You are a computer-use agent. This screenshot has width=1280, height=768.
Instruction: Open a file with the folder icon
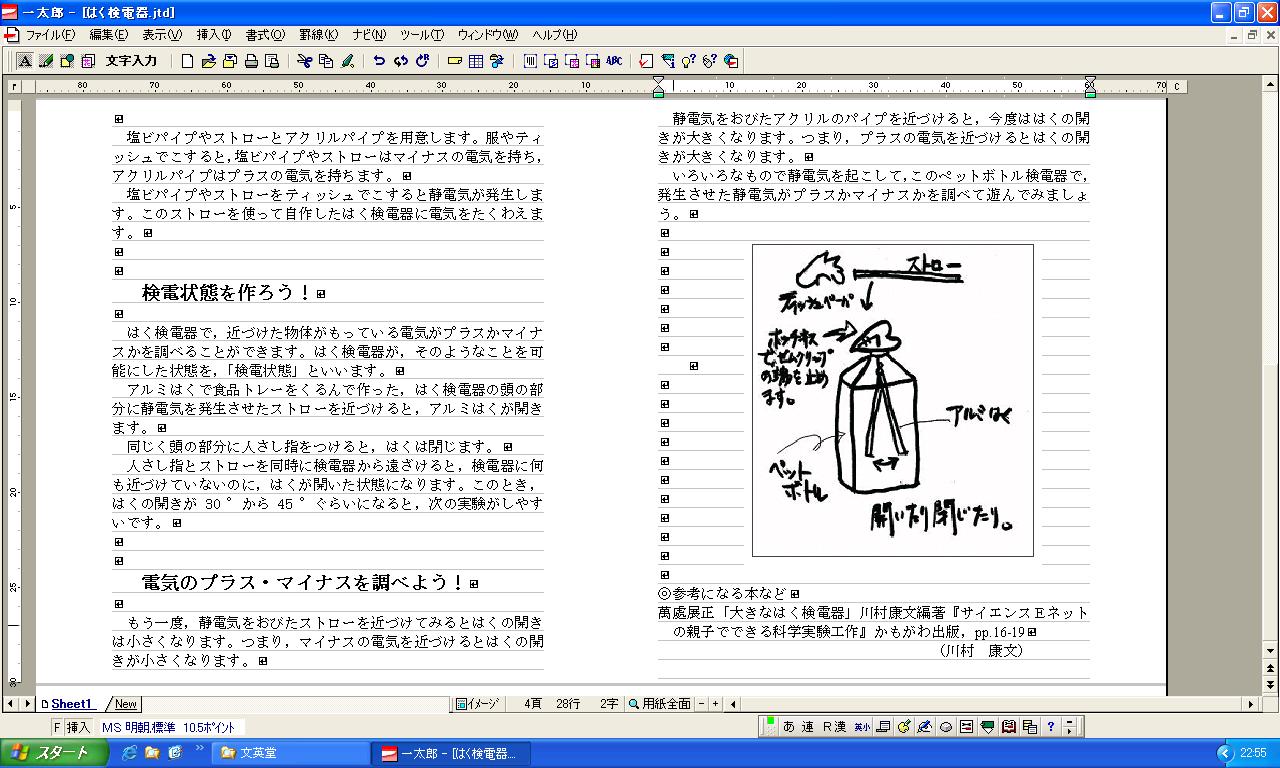point(208,61)
